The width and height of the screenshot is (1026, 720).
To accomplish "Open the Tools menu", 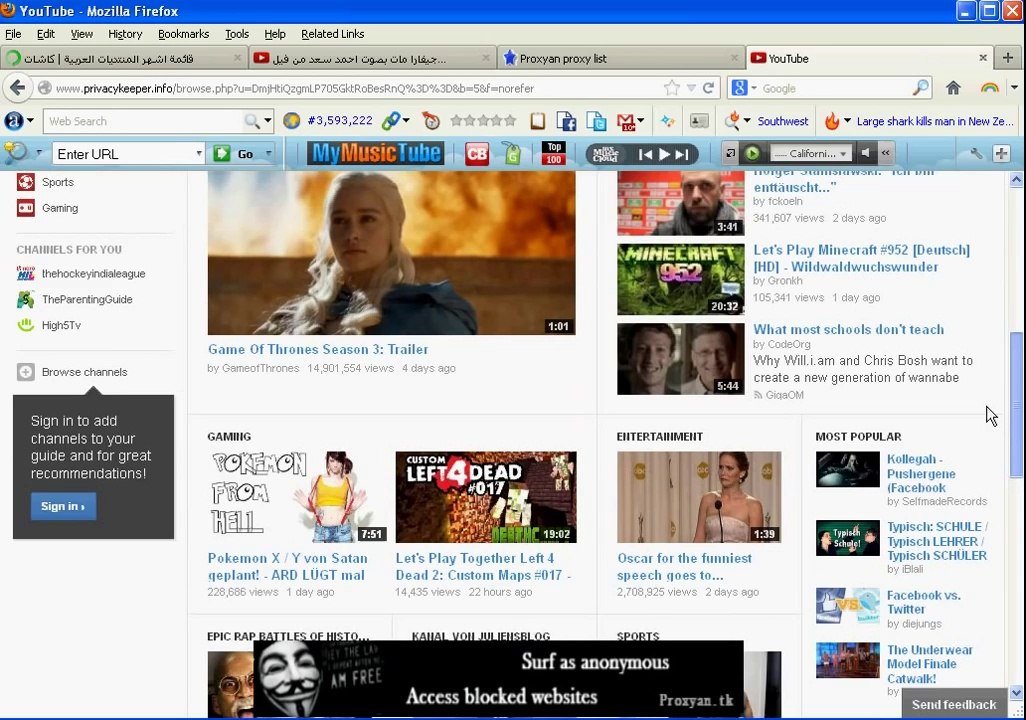I will click(237, 34).
